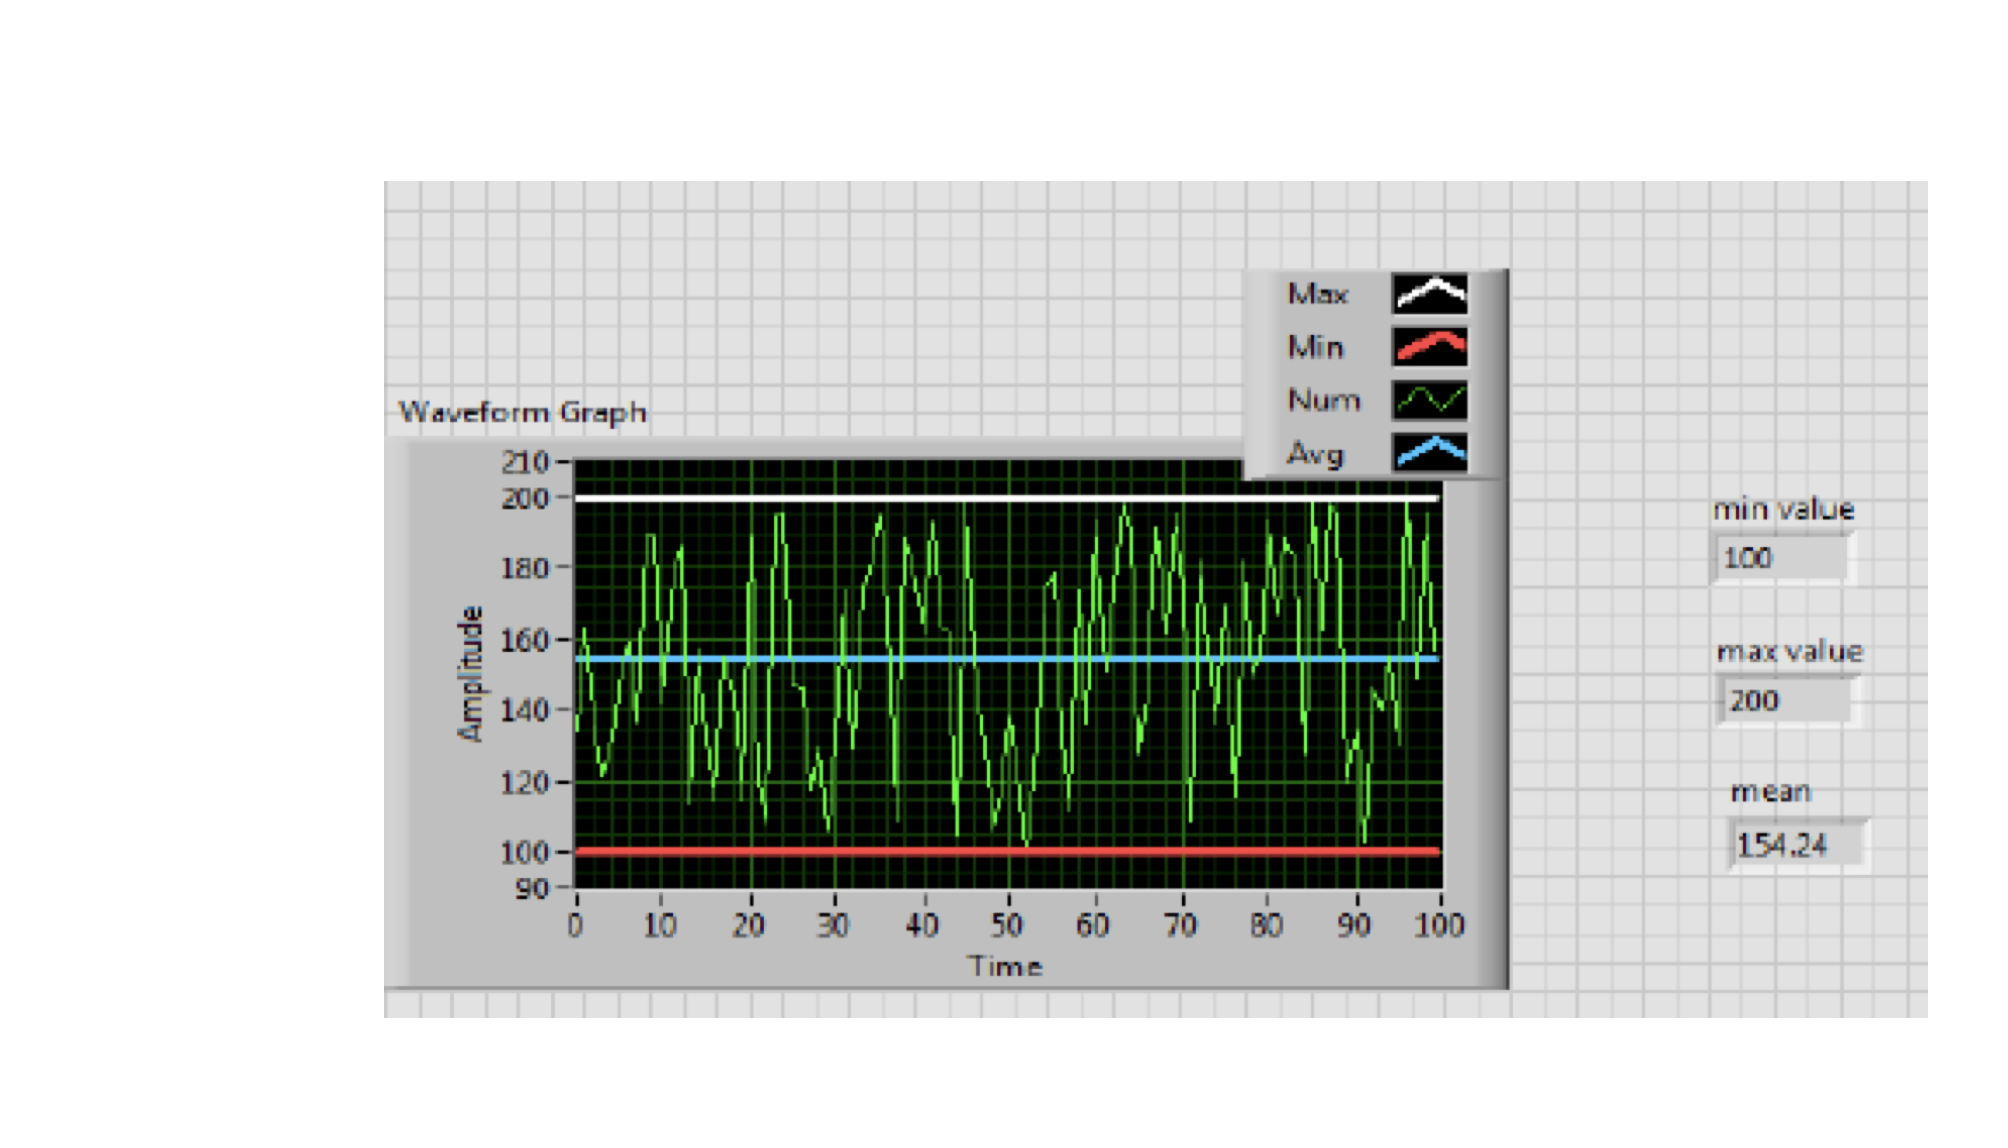Viewport: 2008px width, 1148px height.
Task: Click the Min plot style icon in legend
Action: click(x=1428, y=348)
